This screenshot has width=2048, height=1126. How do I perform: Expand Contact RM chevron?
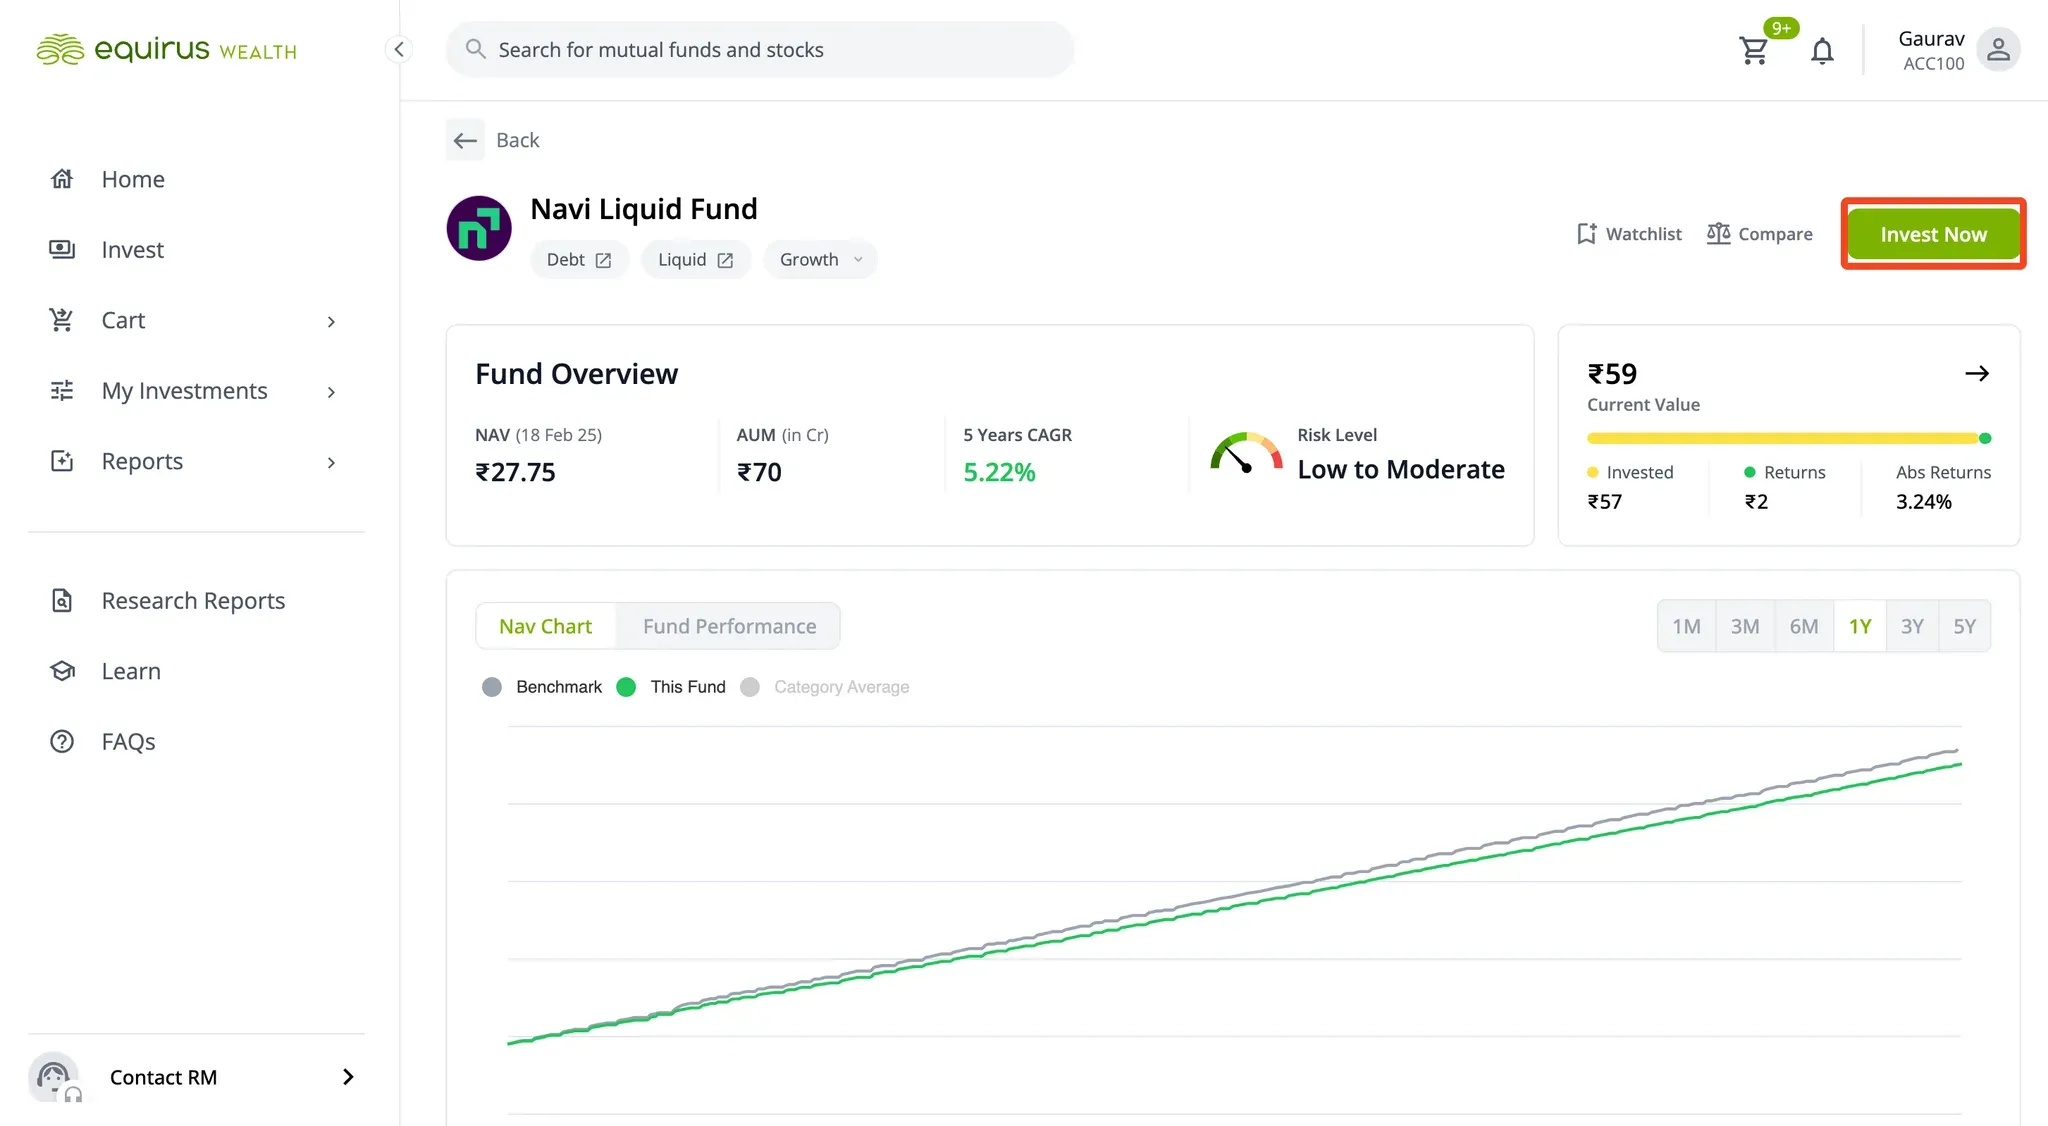click(x=348, y=1077)
